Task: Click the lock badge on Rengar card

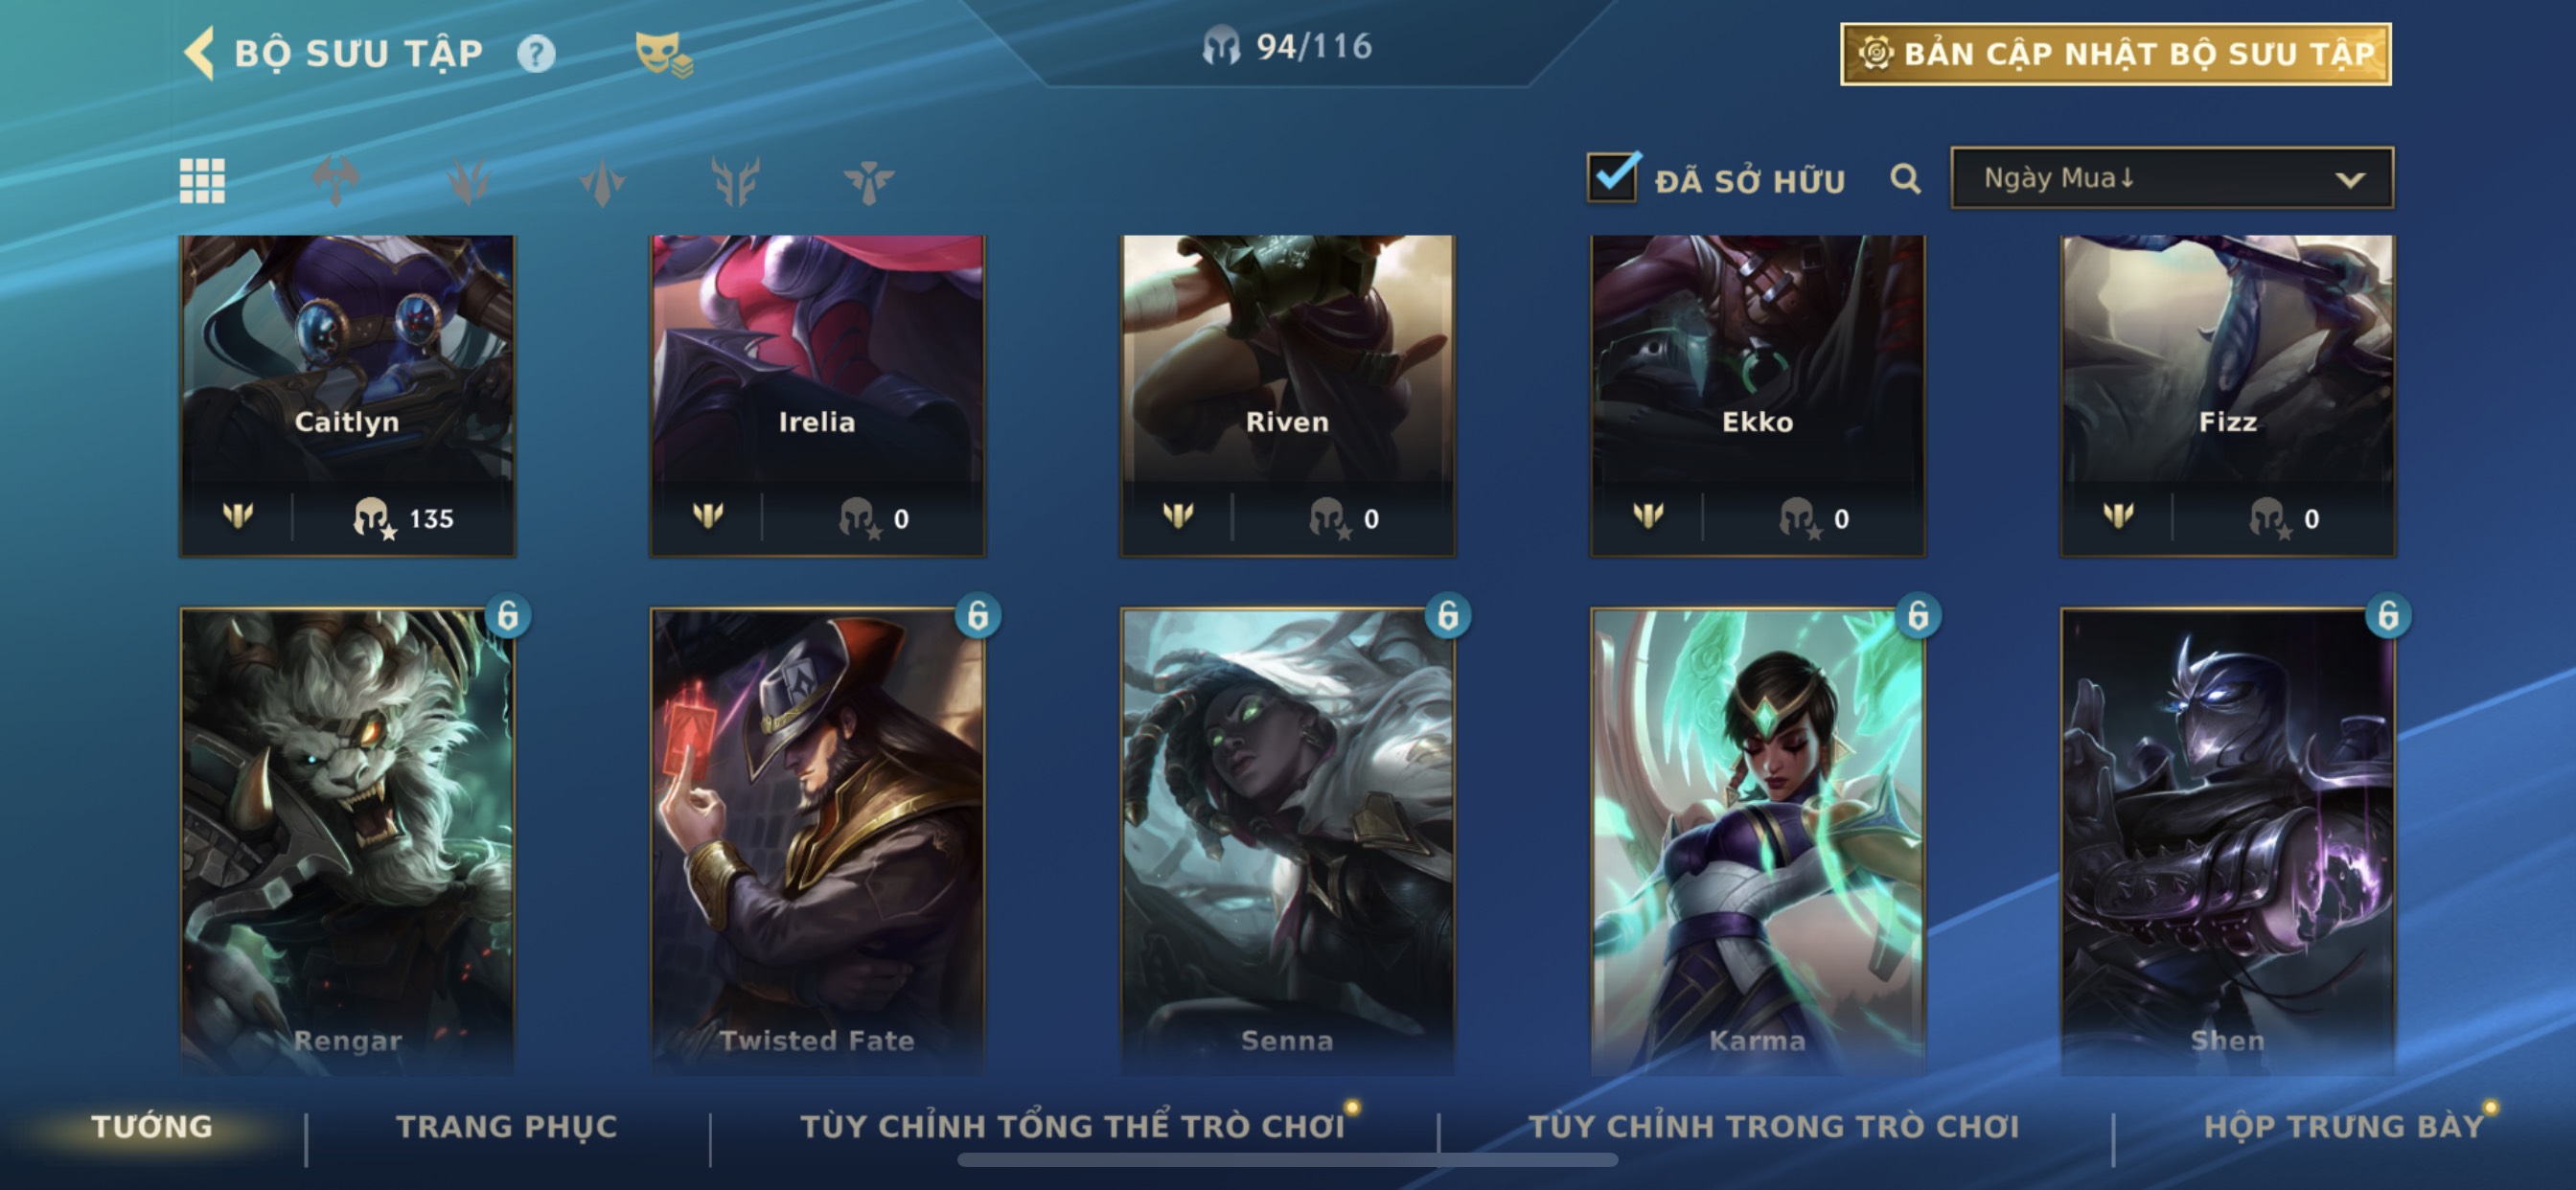Action: [x=508, y=615]
